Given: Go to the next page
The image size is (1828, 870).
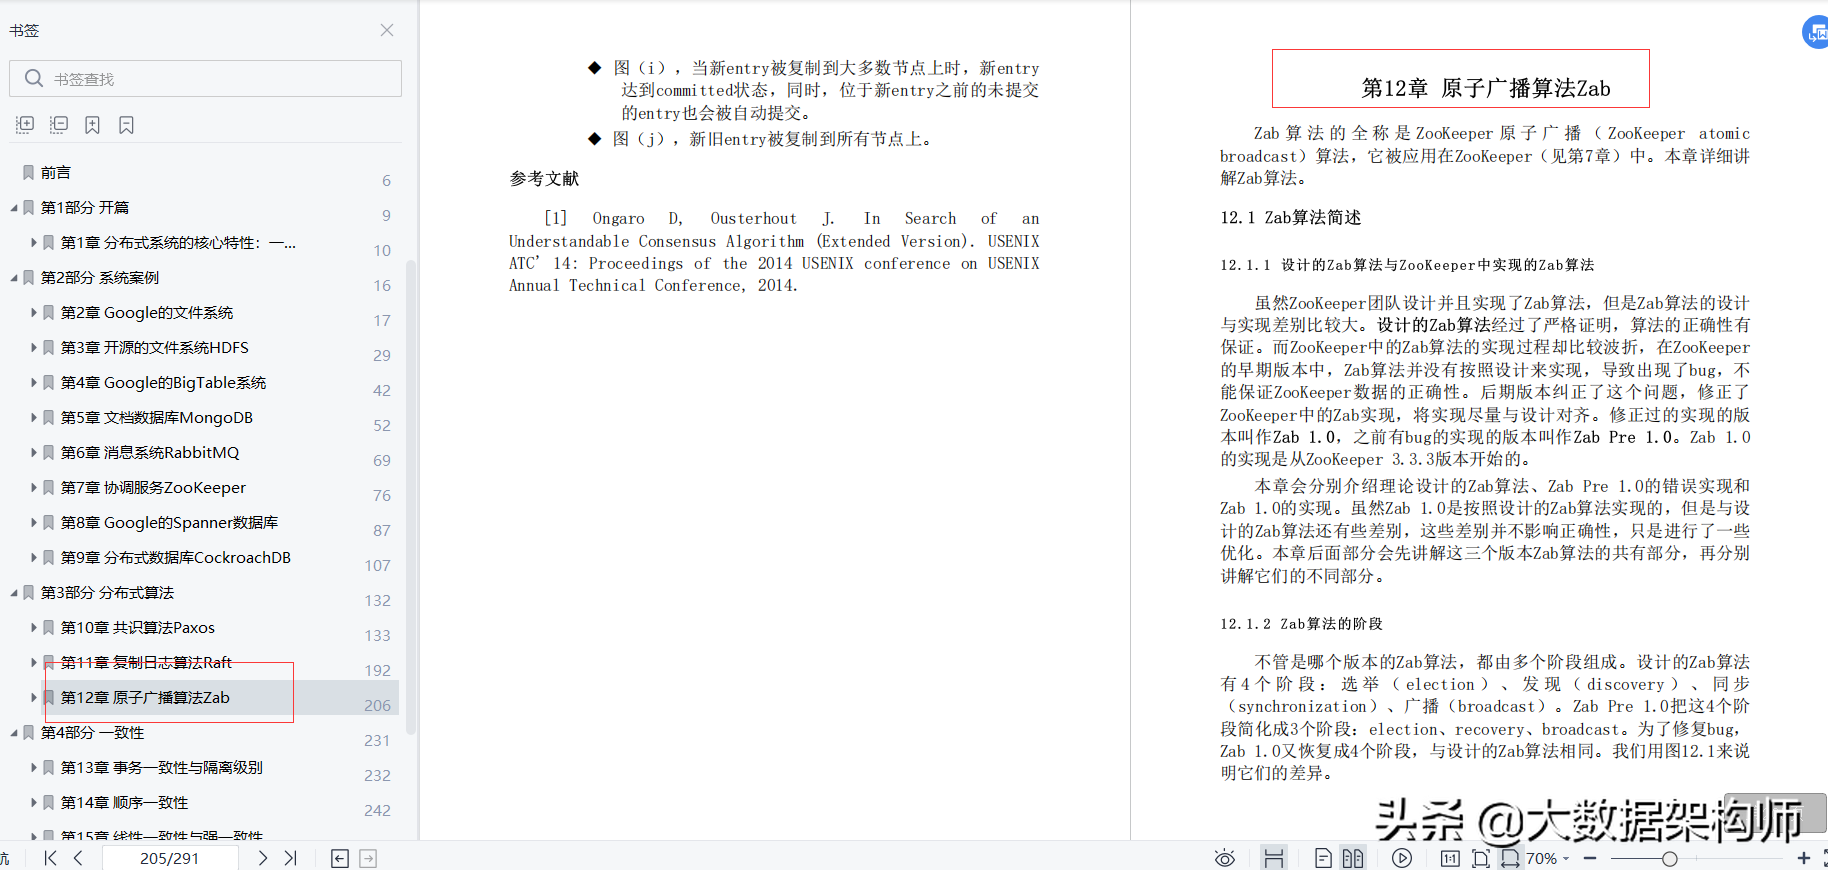Looking at the screenshot, I should [262, 858].
